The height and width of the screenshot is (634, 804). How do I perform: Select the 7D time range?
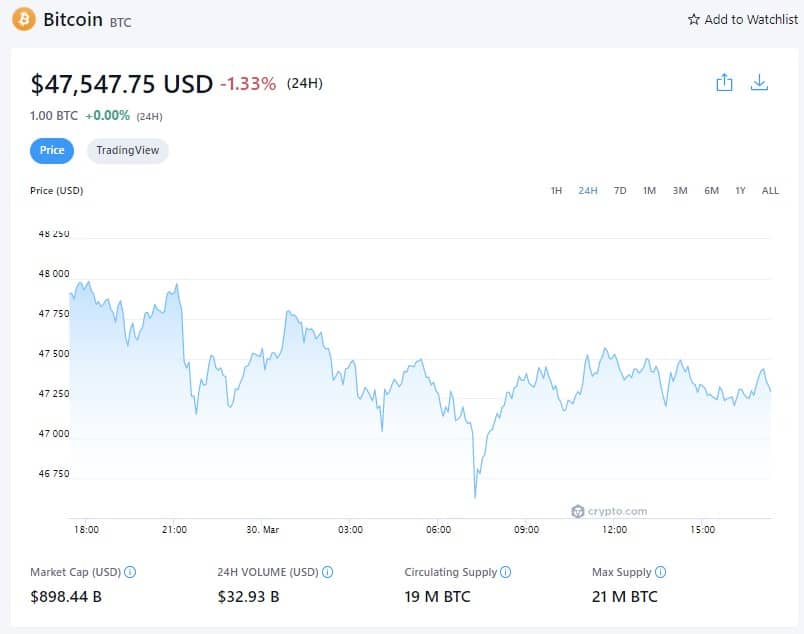click(620, 190)
